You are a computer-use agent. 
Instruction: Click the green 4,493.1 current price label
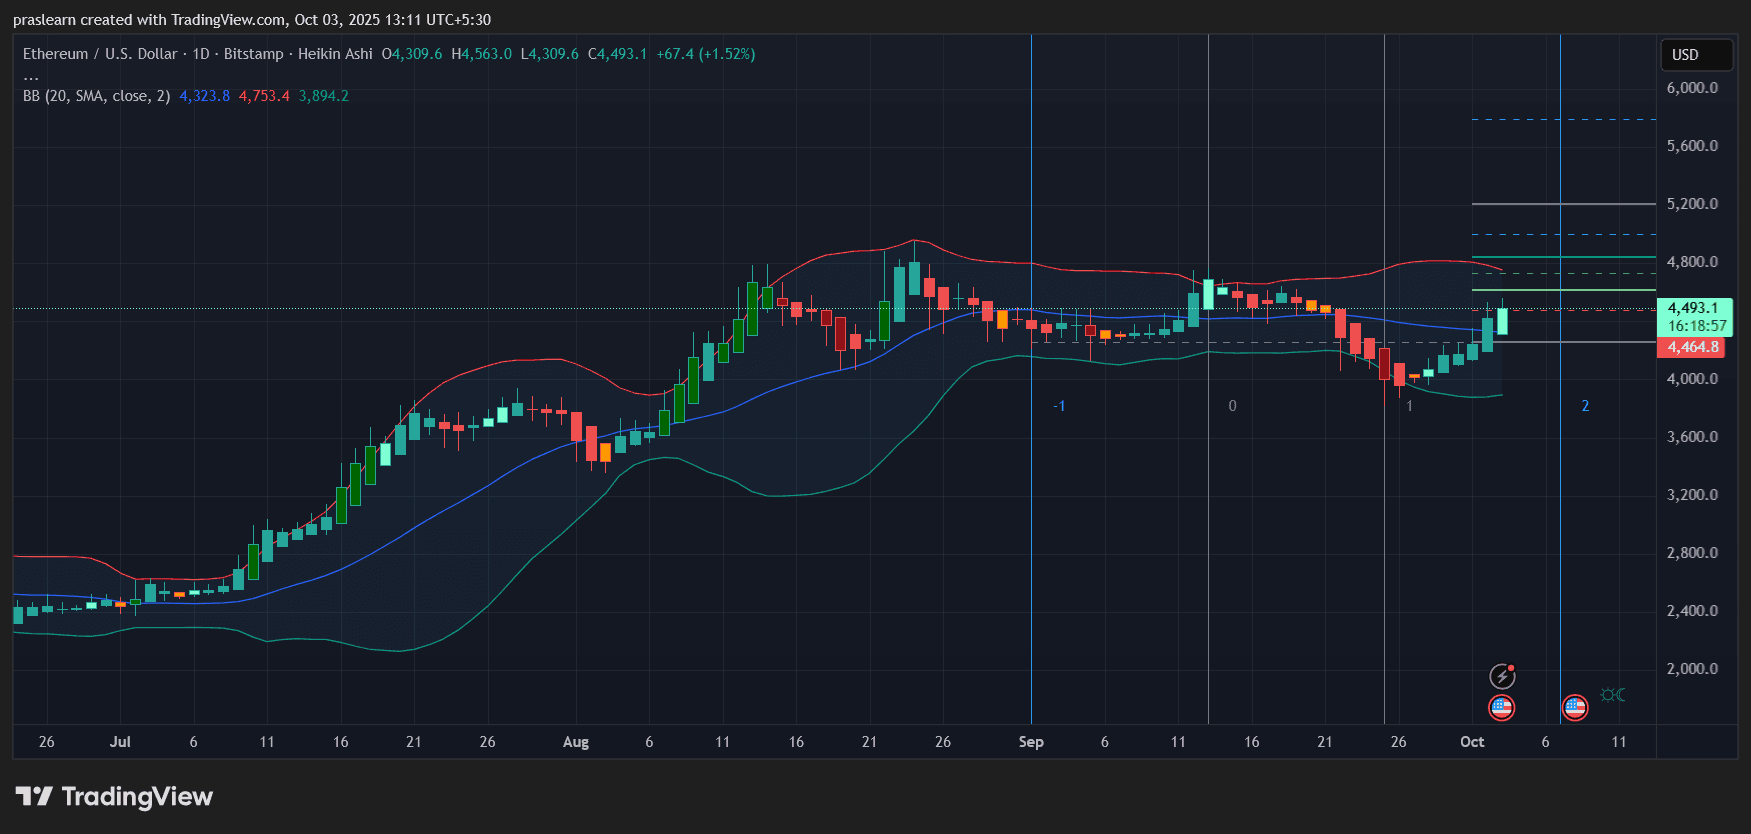1694,308
